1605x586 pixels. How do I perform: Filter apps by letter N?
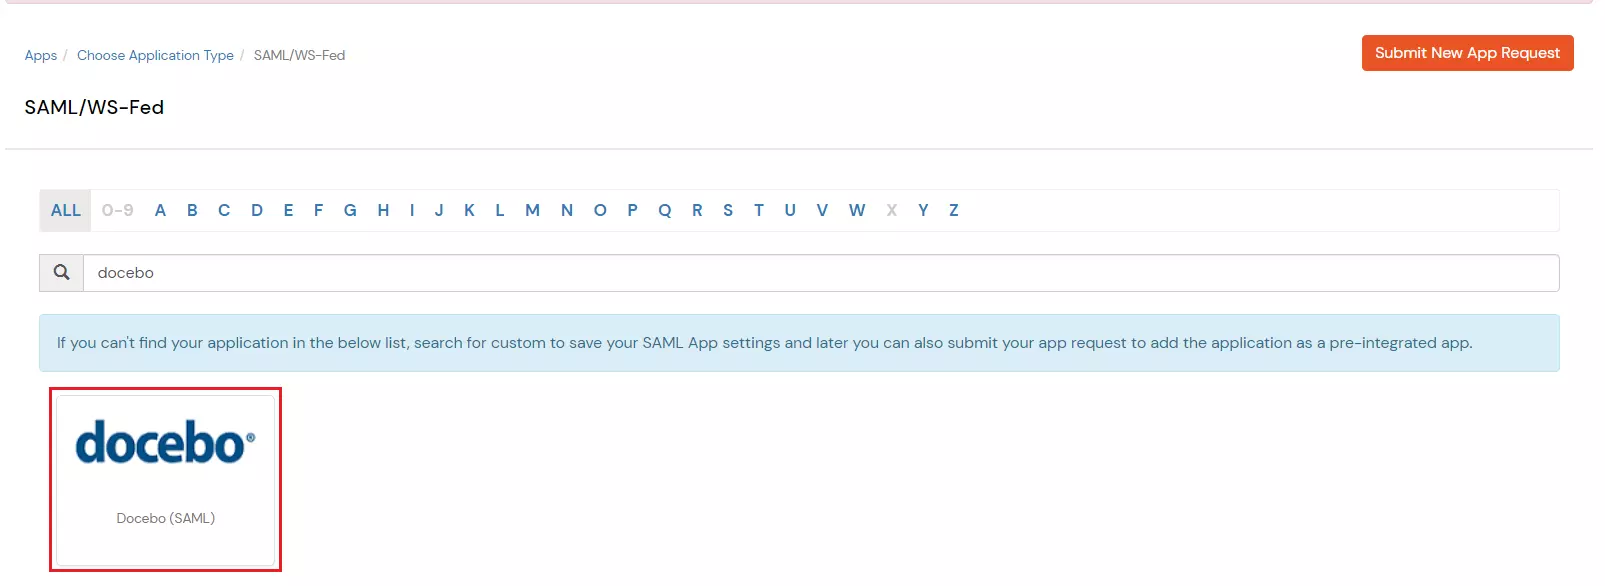tap(567, 210)
